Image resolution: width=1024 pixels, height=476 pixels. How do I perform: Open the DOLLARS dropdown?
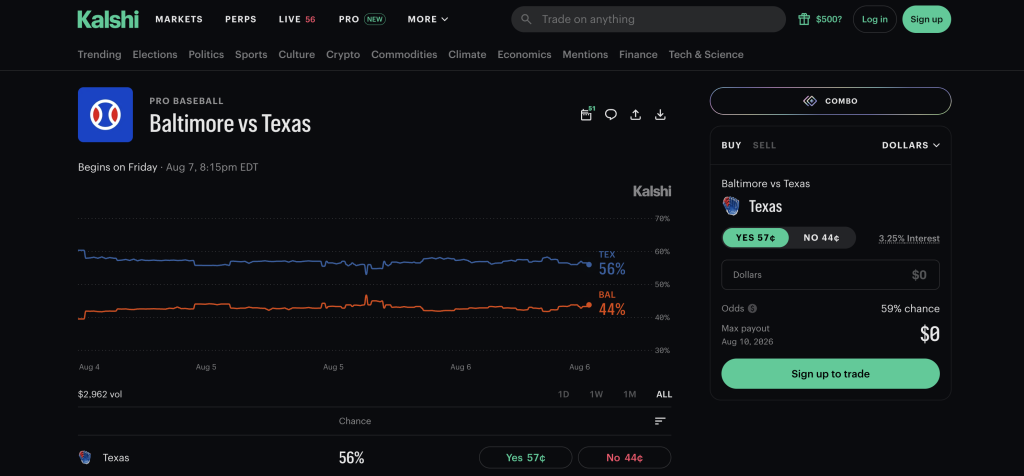pyautogui.click(x=911, y=145)
